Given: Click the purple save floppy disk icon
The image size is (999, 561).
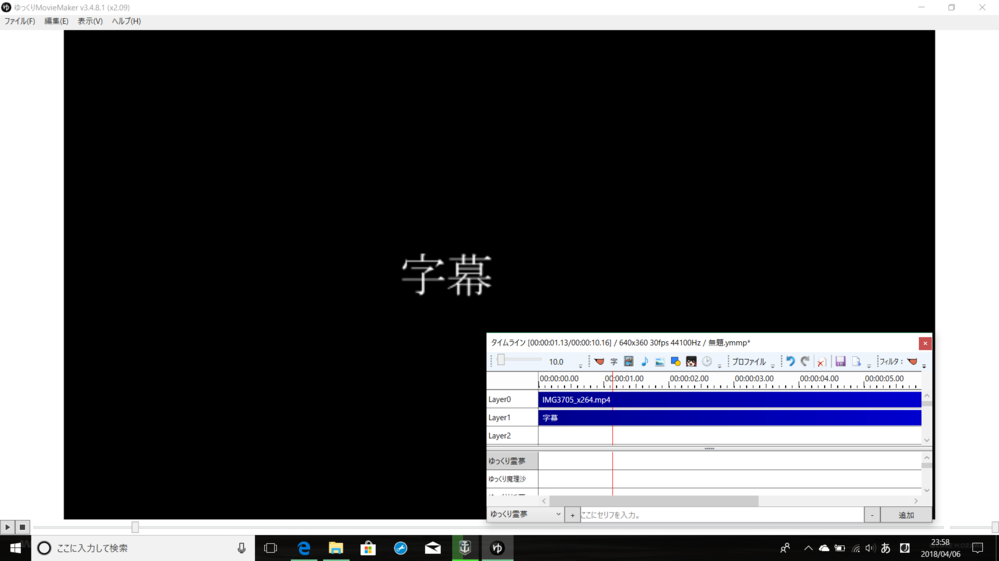Looking at the screenshot, I should (x=840, y=362).
